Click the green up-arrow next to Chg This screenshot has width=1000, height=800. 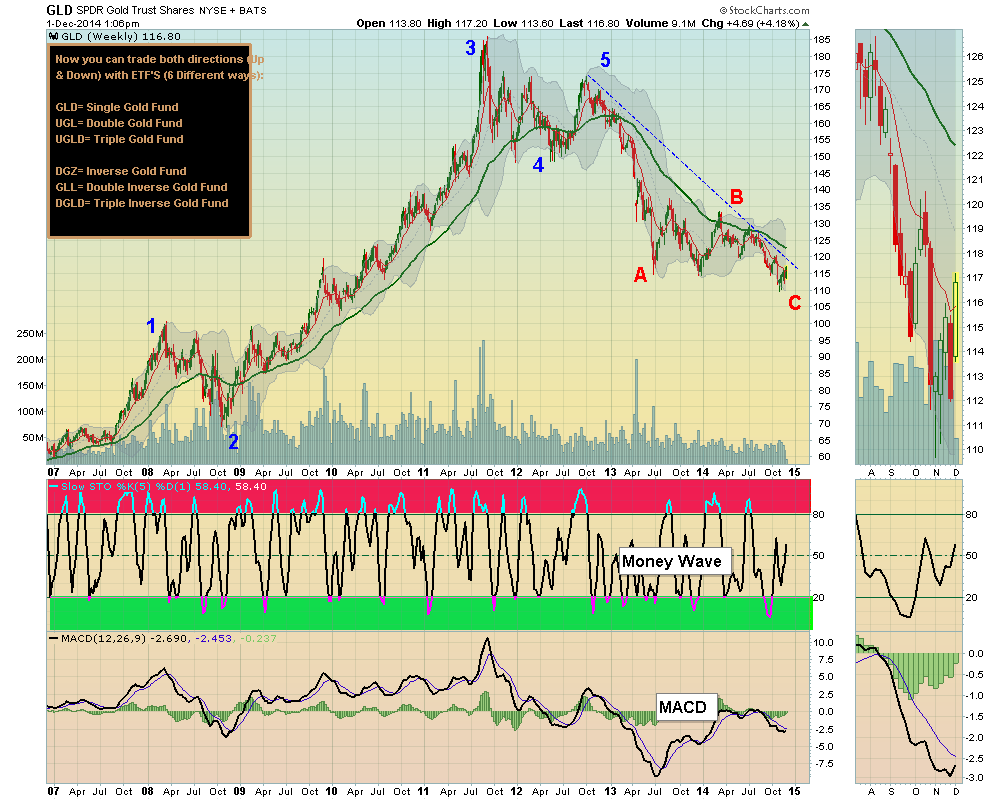pos(805,24)
